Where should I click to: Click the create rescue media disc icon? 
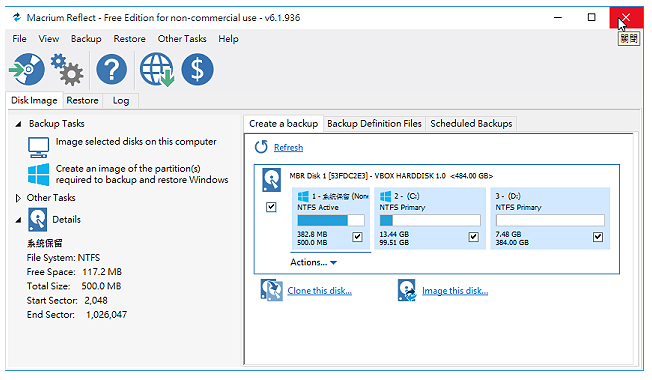(x=27, y=69)
